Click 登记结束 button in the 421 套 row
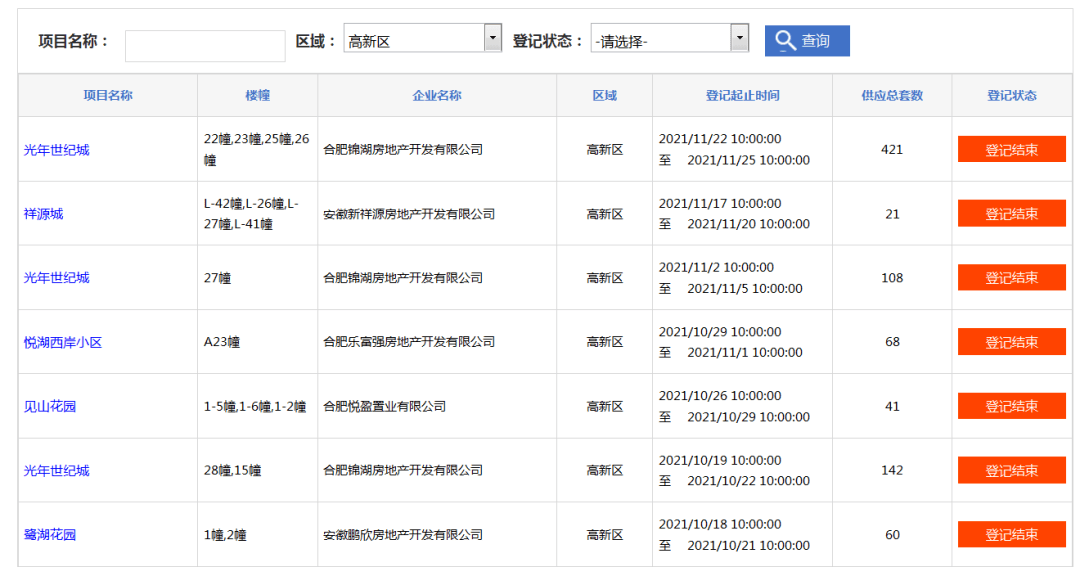The width and height of the screenshot is (1080, 567). pos(1011,150)
